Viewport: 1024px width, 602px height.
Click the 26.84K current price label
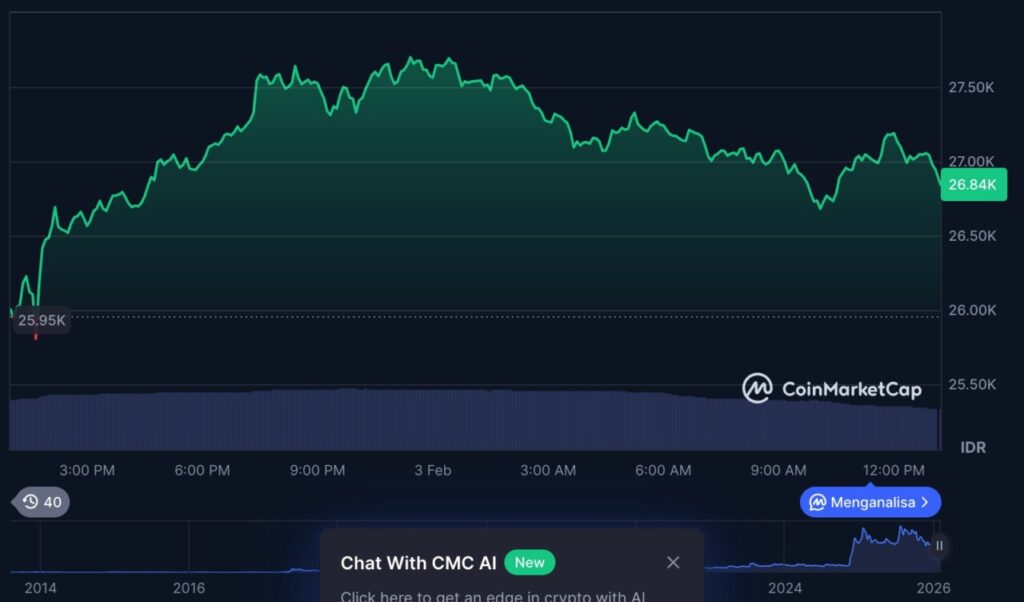pos(973,184)
